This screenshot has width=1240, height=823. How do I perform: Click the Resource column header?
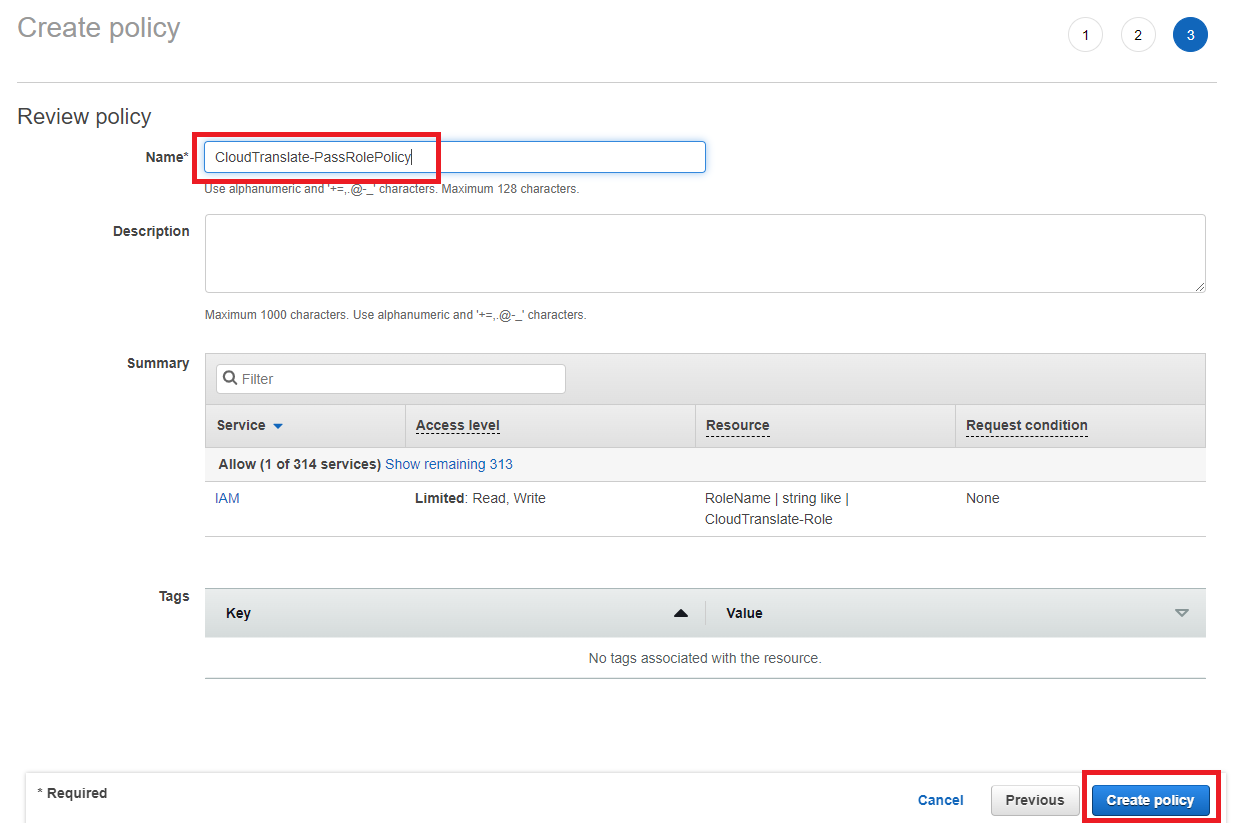(x=737, y=425)
